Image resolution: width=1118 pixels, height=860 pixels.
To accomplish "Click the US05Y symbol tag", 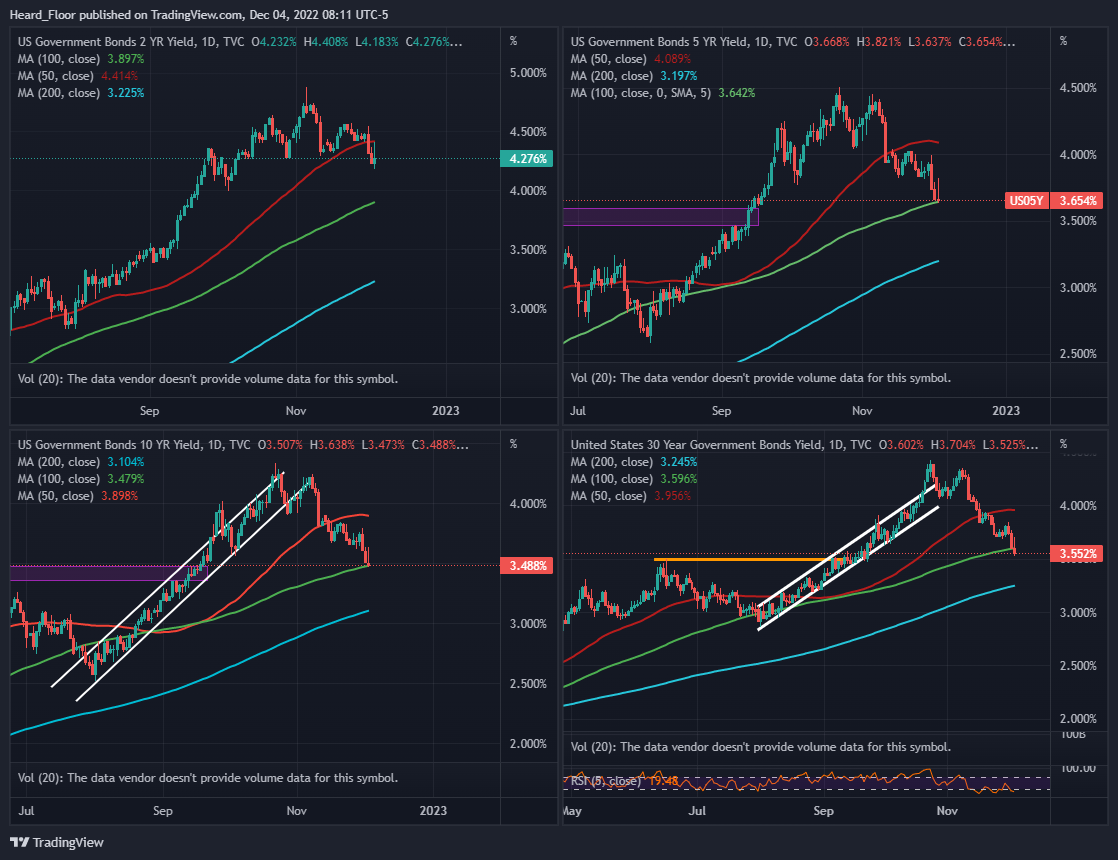I will [1026, 201].
